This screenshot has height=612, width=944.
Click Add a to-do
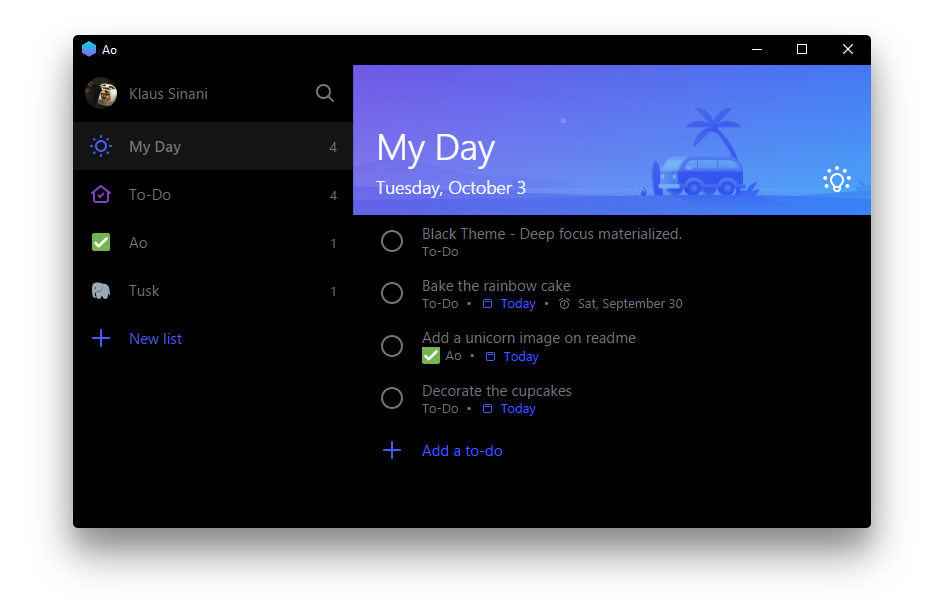462,450
